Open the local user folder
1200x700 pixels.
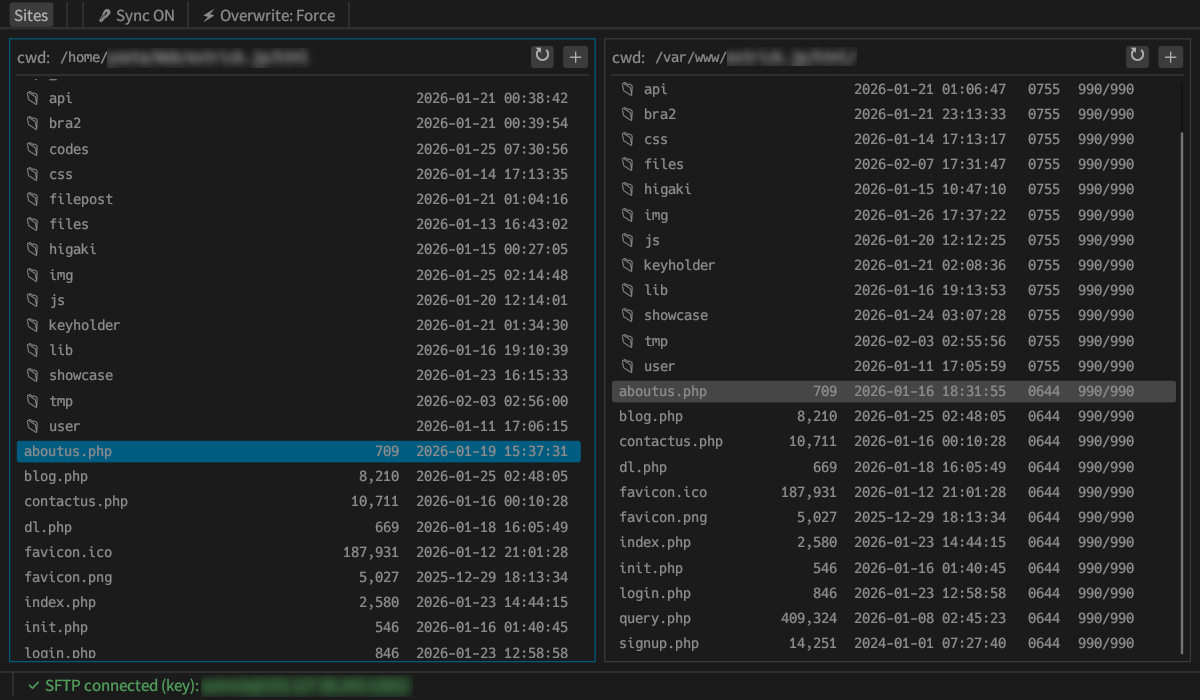click(x=64, y=426)
